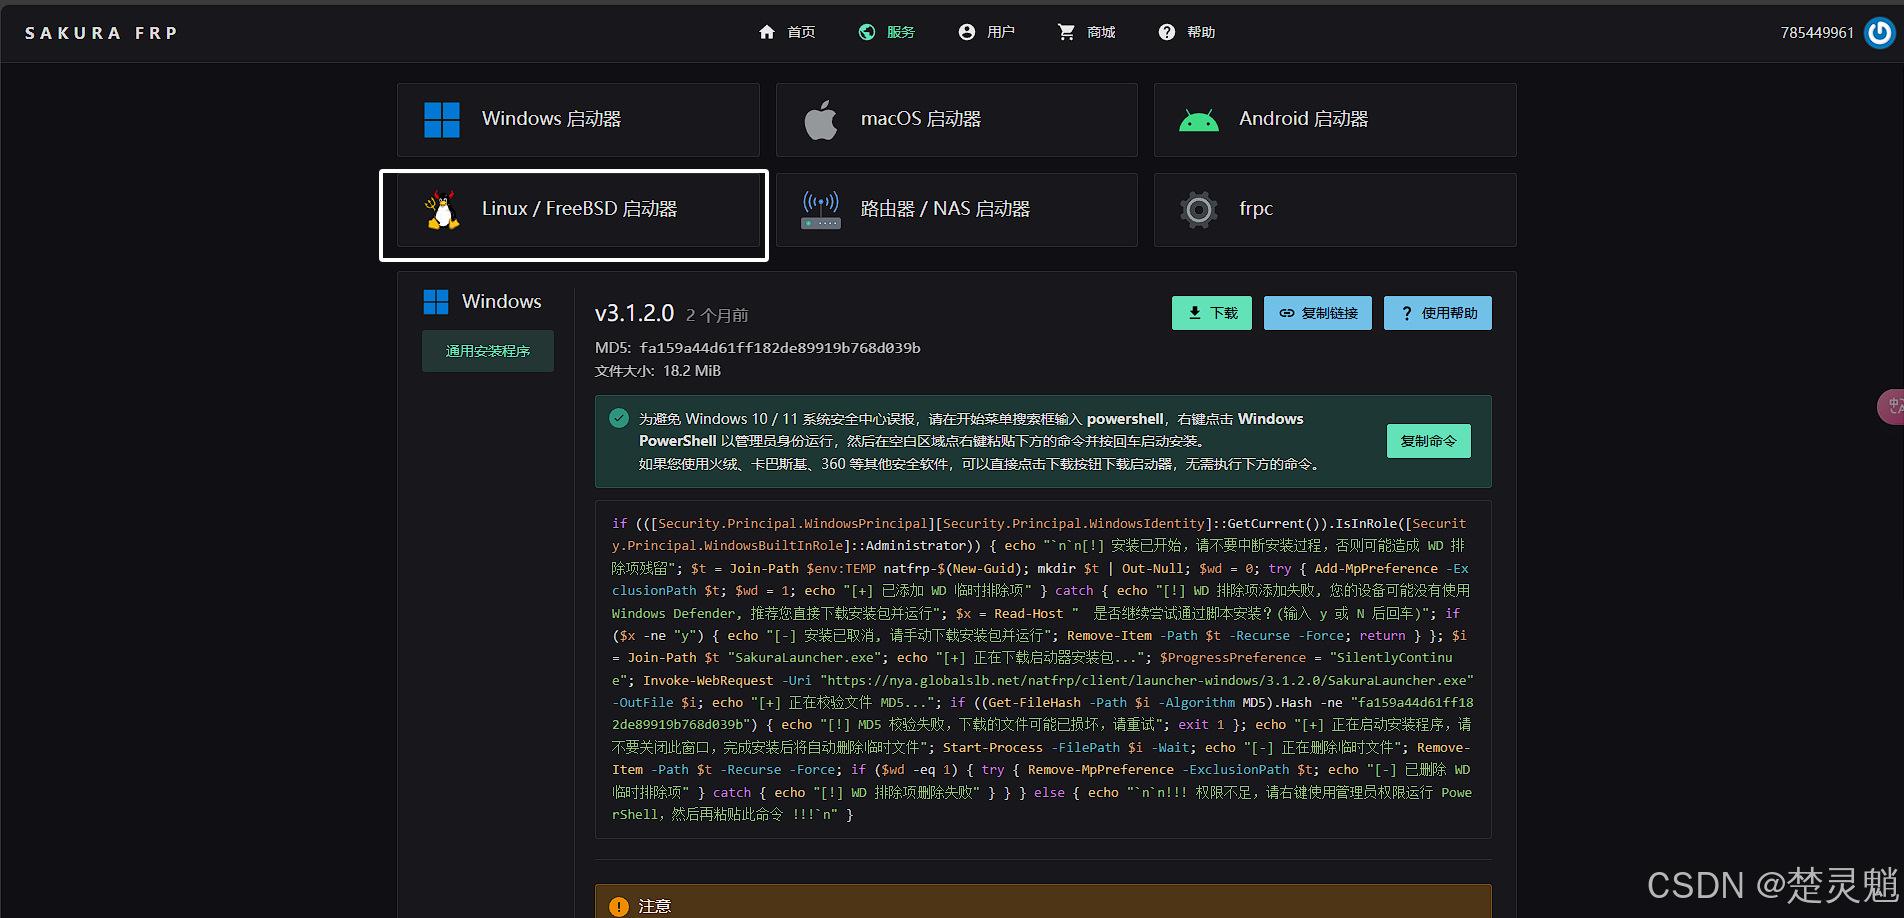
Task: Open the 商城 shop menu item
Action: coord(1087,32)
